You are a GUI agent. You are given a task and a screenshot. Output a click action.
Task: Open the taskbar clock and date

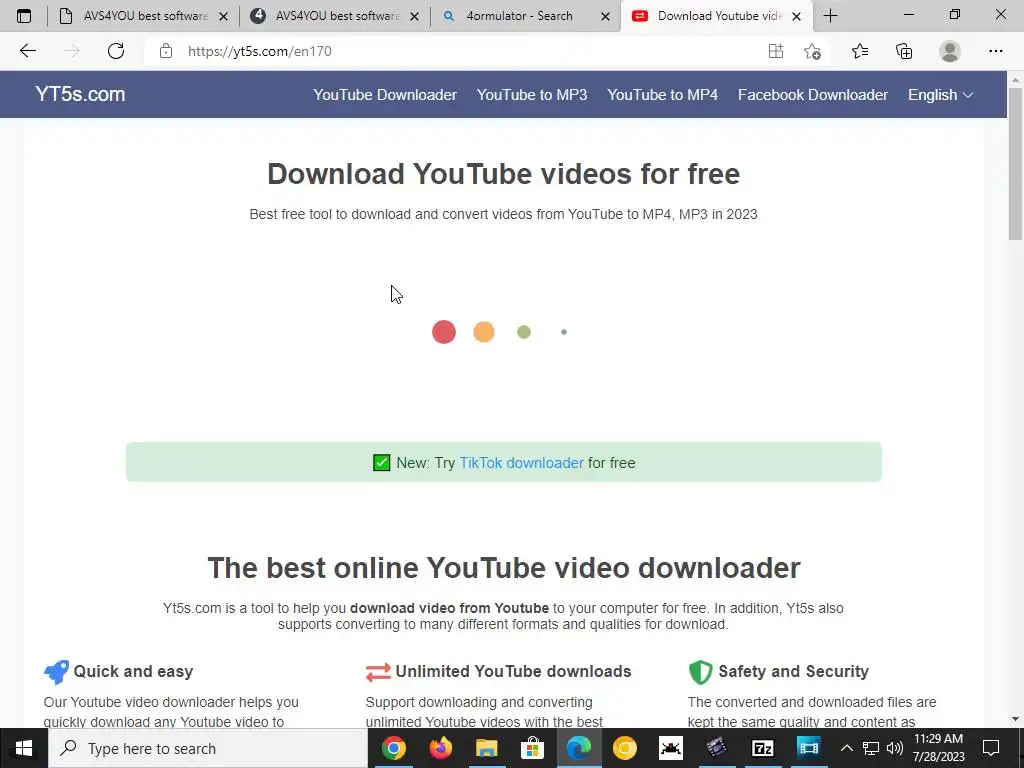tap(938, 748)
